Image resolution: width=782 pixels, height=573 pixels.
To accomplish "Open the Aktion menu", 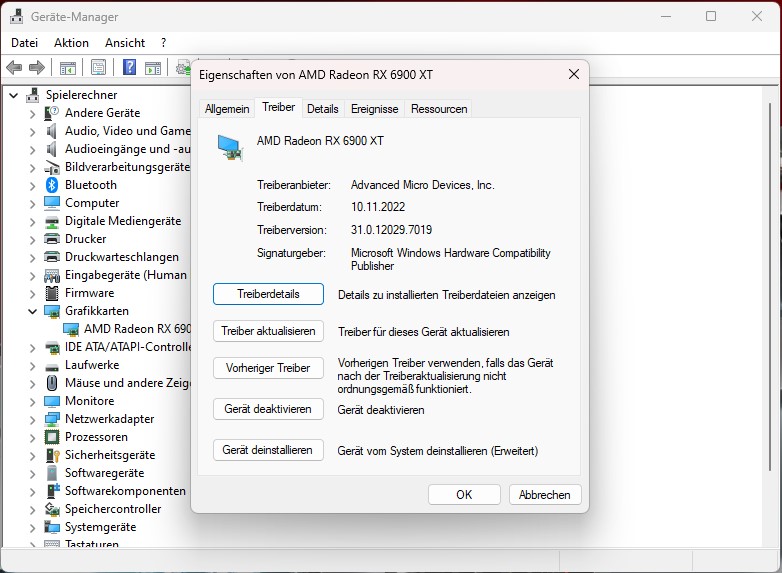I will (x=71, y=43).
